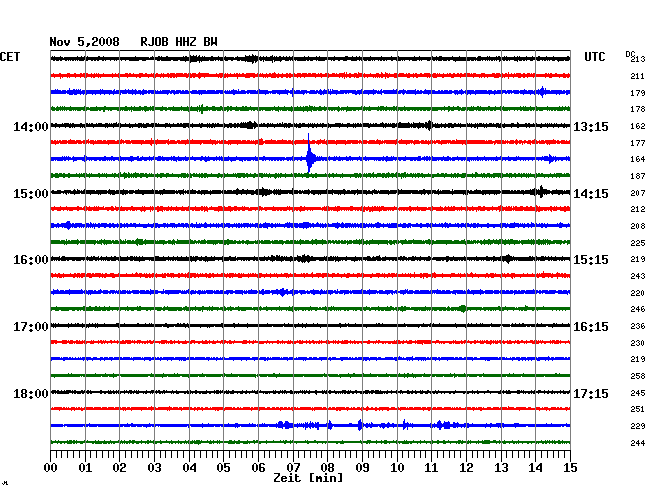
Task: Select the "15:00" CET time label
Action: click(31, 194)
